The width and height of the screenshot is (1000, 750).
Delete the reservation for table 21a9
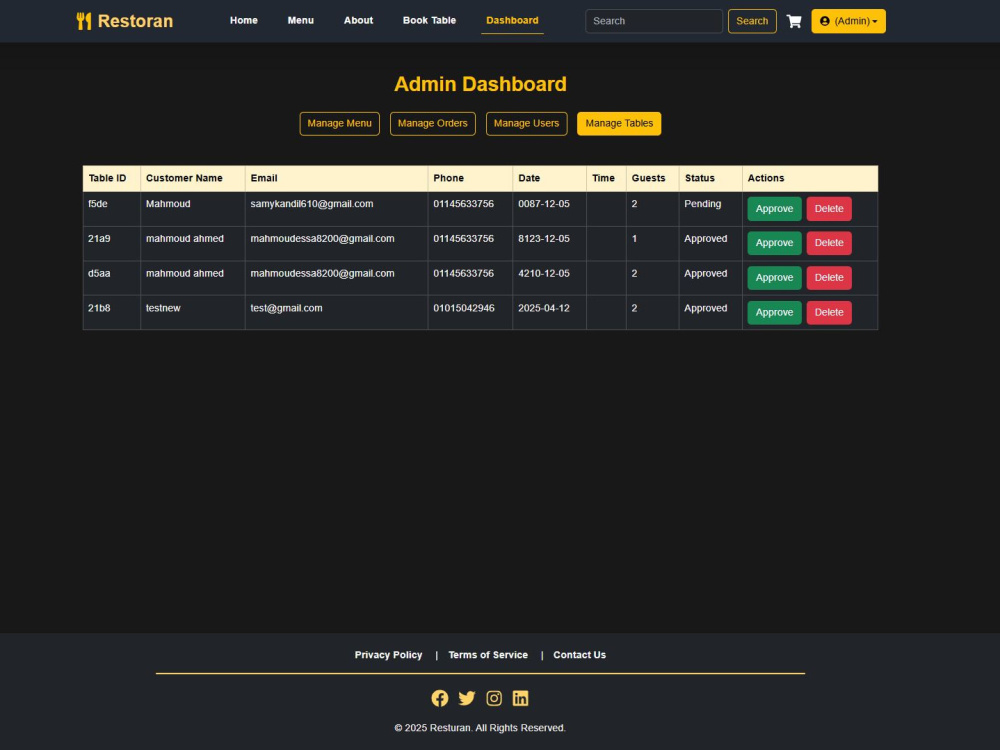[x=828, y=243]
